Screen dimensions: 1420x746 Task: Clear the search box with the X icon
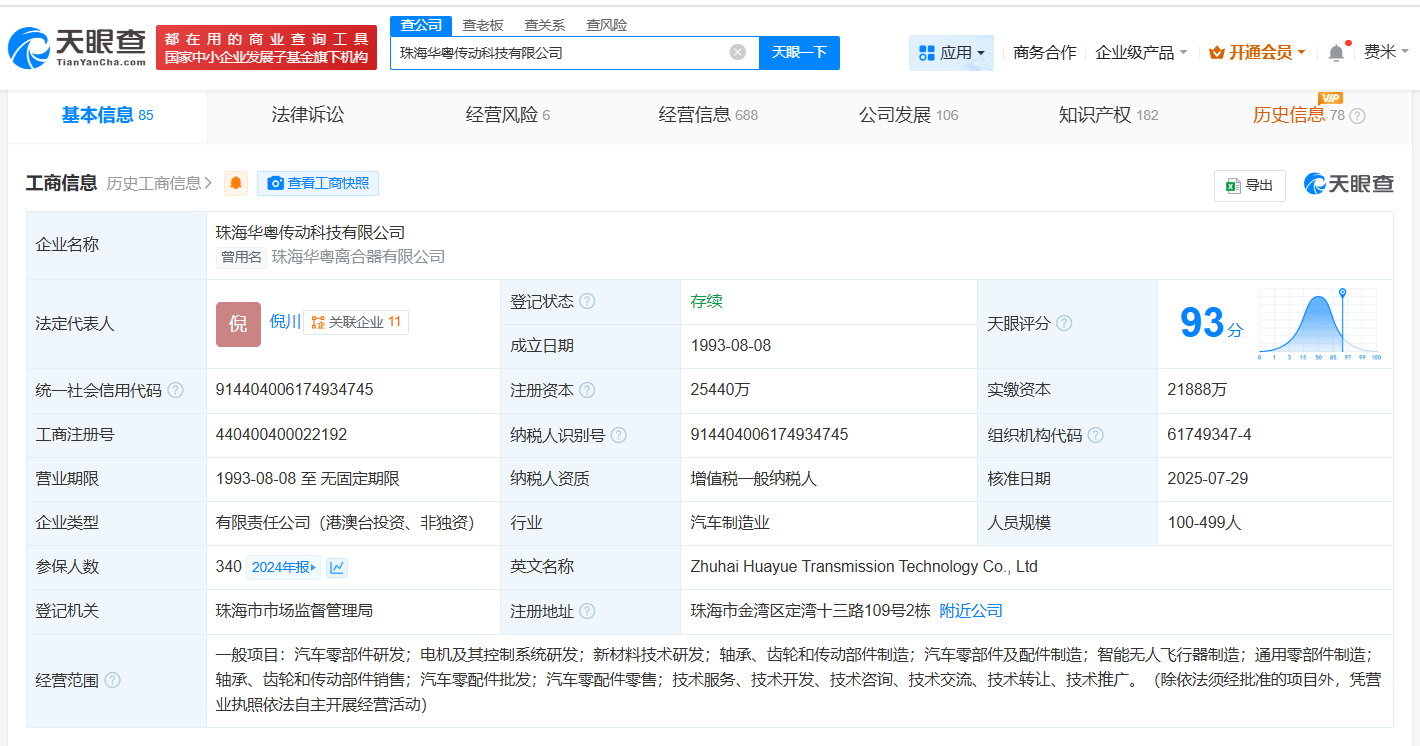point(738,52)
